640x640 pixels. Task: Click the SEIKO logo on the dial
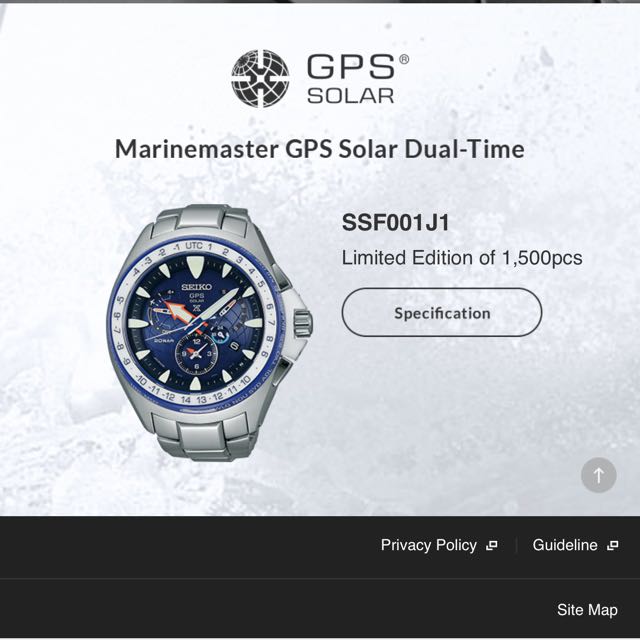click(196, 287)
